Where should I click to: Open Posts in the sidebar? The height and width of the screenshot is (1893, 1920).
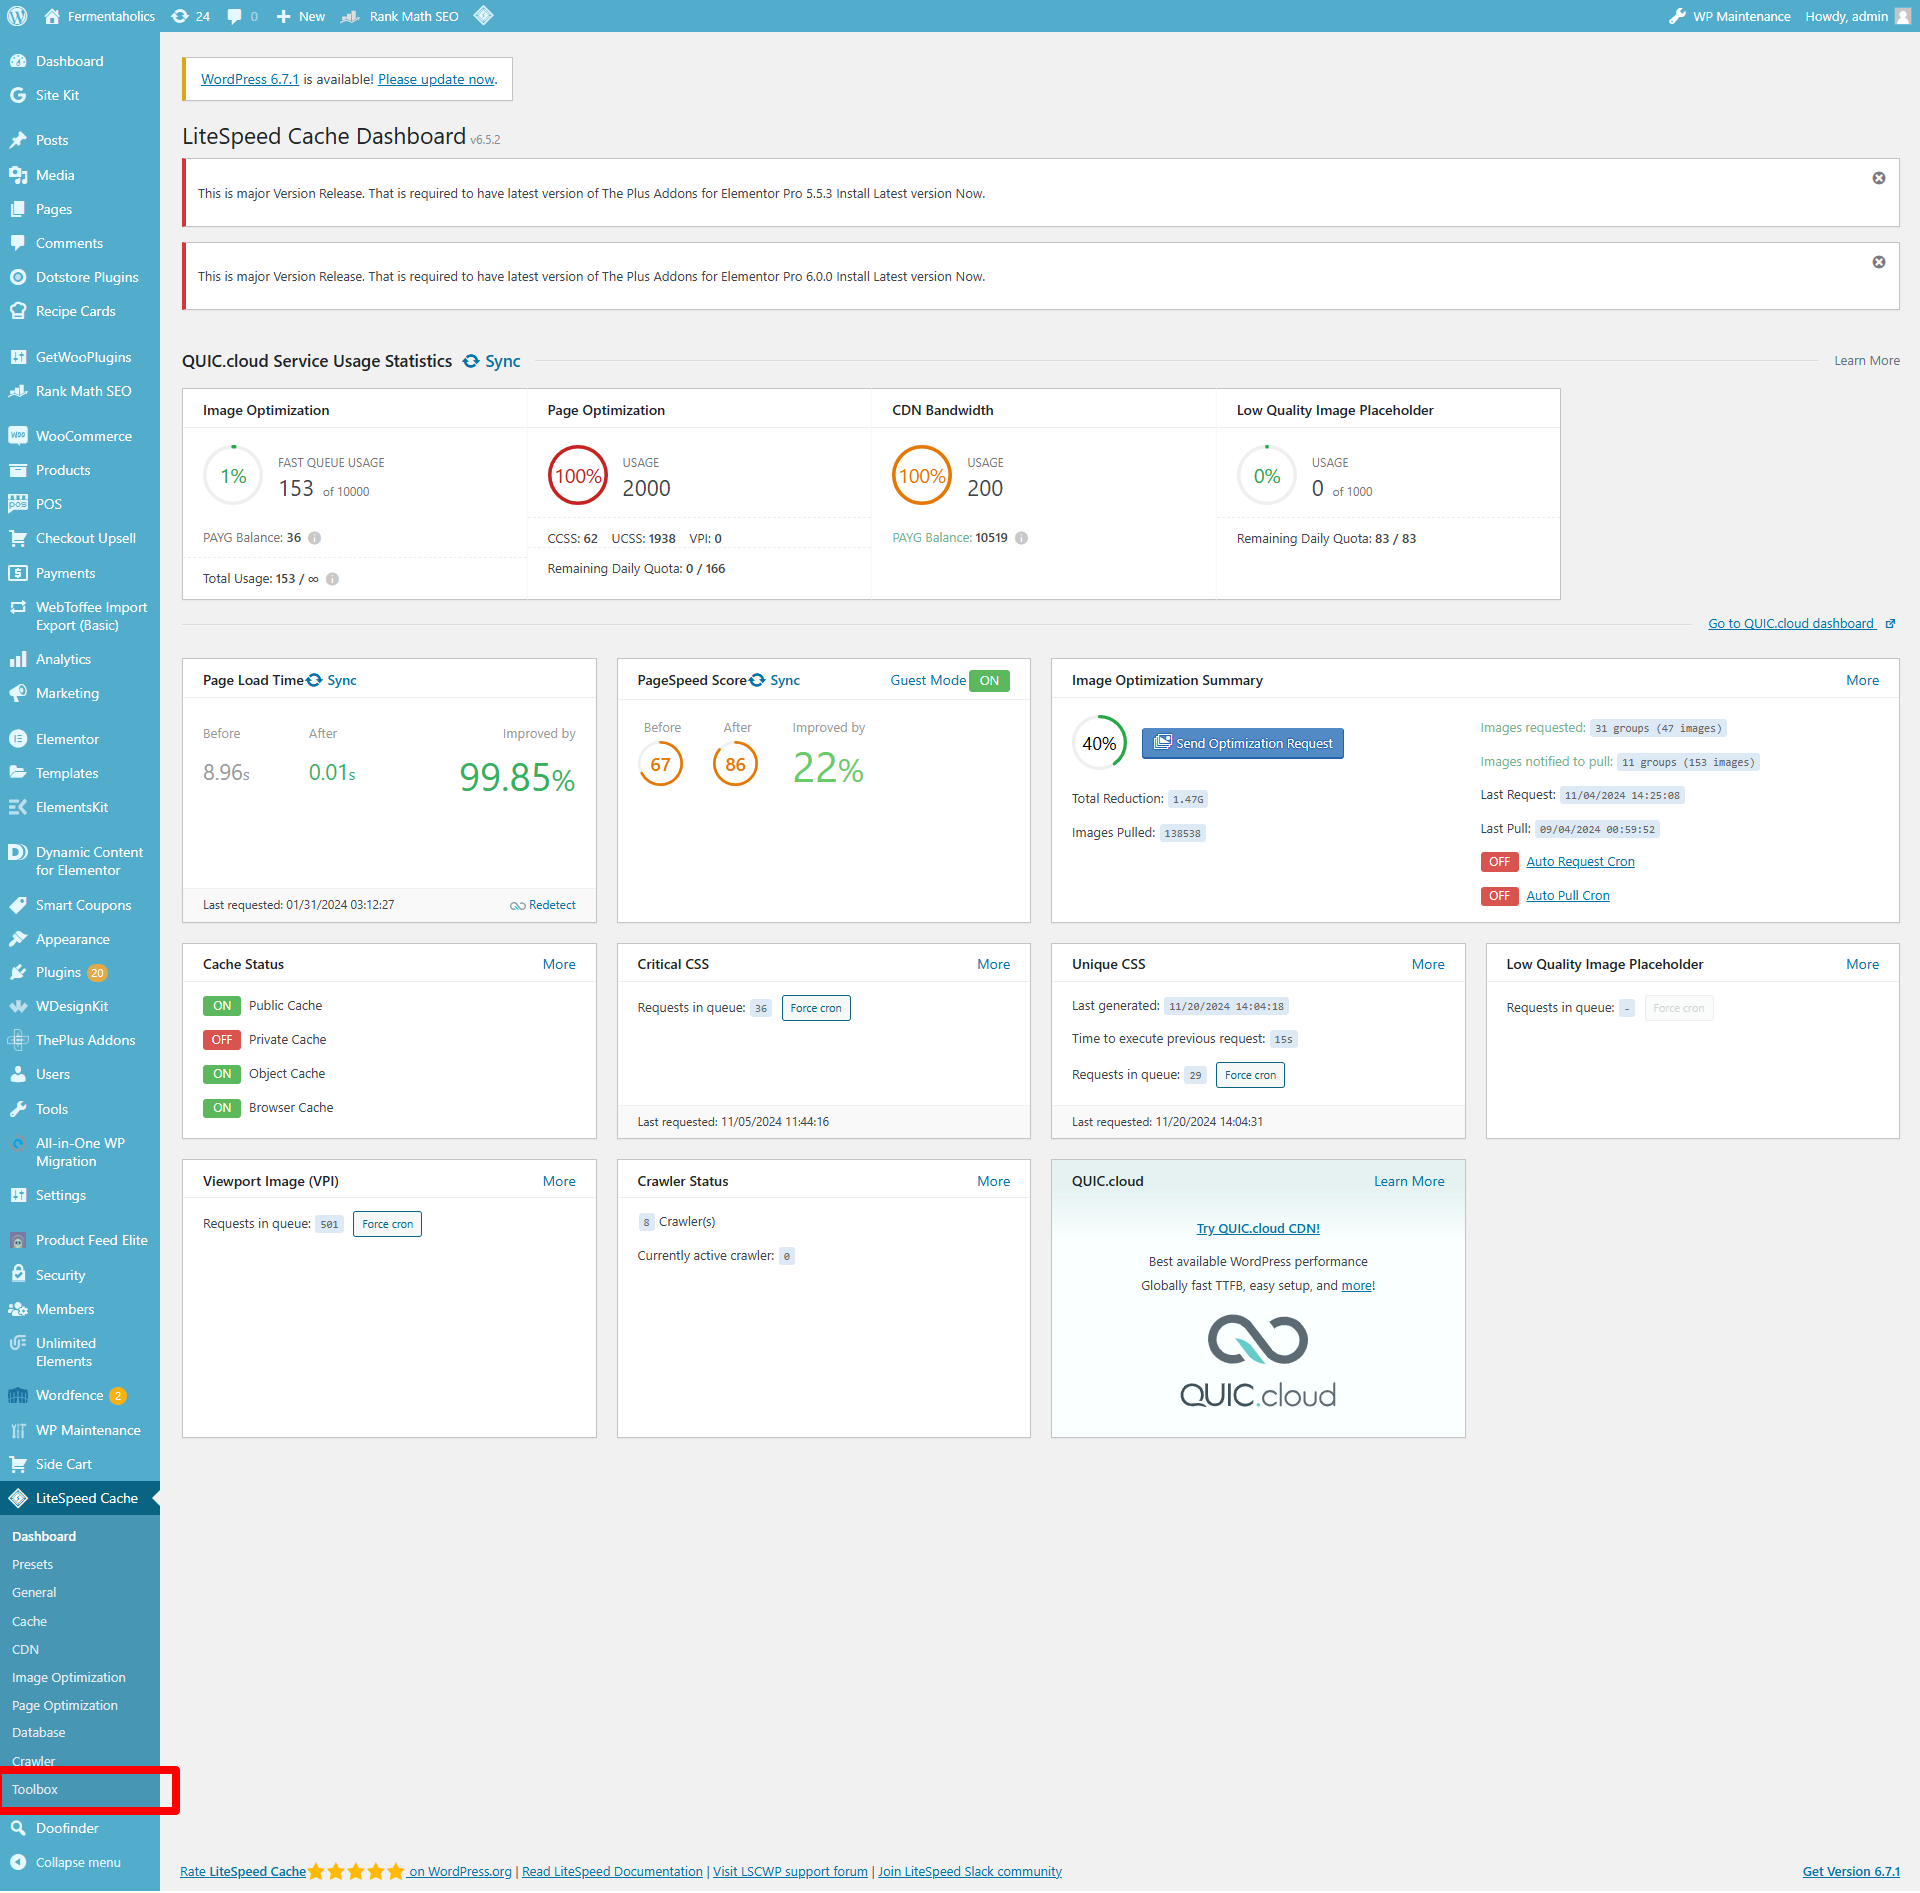coord(80,140)
